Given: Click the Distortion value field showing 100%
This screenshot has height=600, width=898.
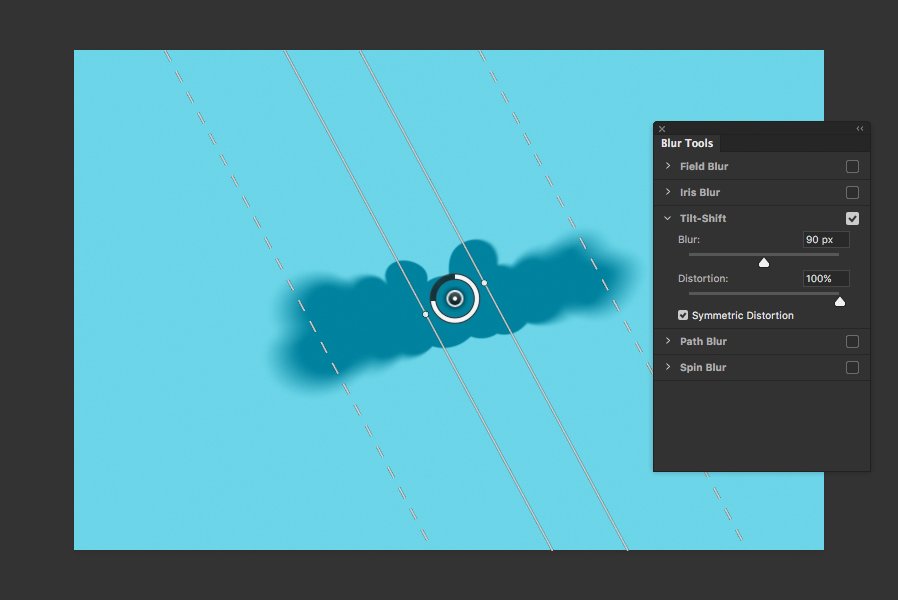Looking at the screenshot, I should click(x=826, y=278).
